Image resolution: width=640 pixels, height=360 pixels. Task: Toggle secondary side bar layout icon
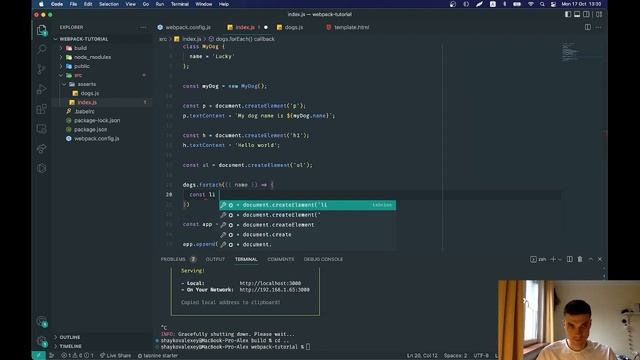click(x=587, y=14)
